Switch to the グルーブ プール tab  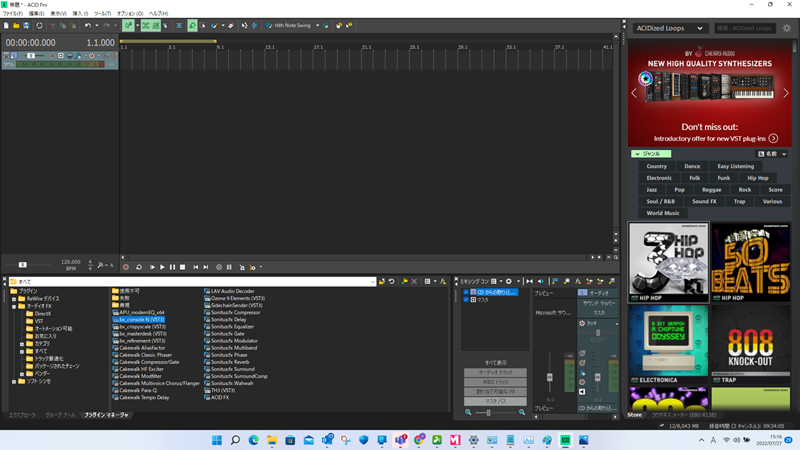pyautogui.click(x=60, y=415)
